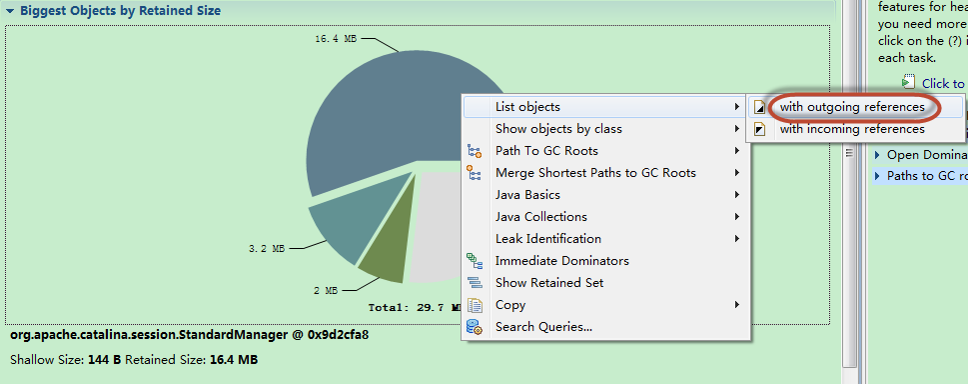968x384 pixels.
Task: Expand the Open Dominator entry triangle
Action: coord(878,154)
